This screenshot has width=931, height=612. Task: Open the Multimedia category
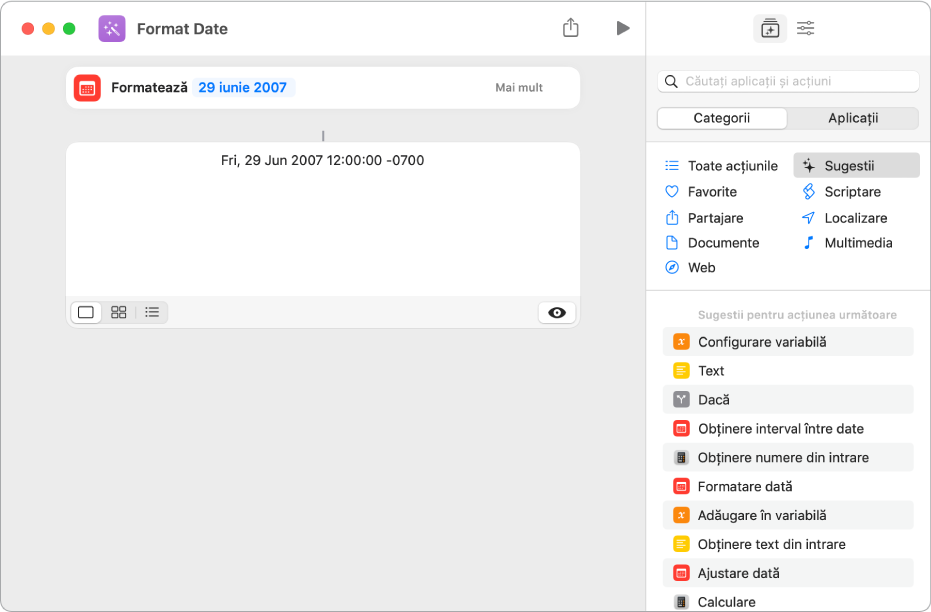coord(857,243)
